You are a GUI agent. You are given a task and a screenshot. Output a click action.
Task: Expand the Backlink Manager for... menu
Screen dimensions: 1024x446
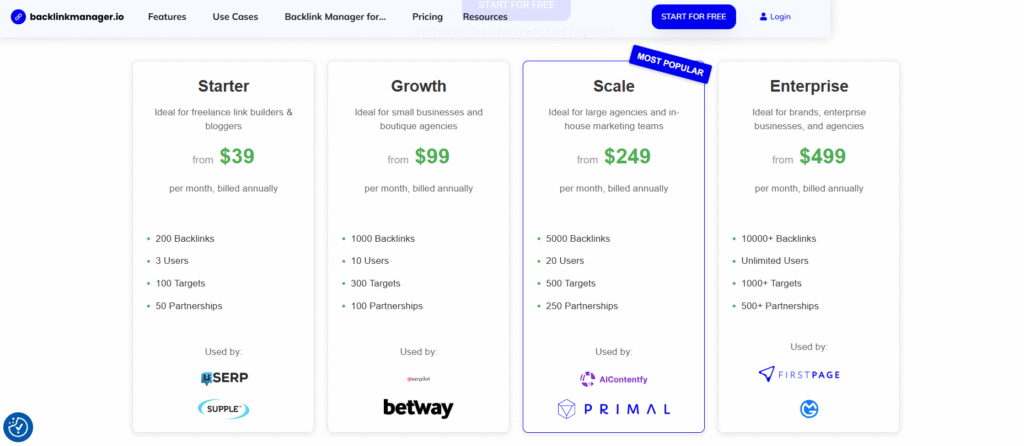[x=335, y=17]
